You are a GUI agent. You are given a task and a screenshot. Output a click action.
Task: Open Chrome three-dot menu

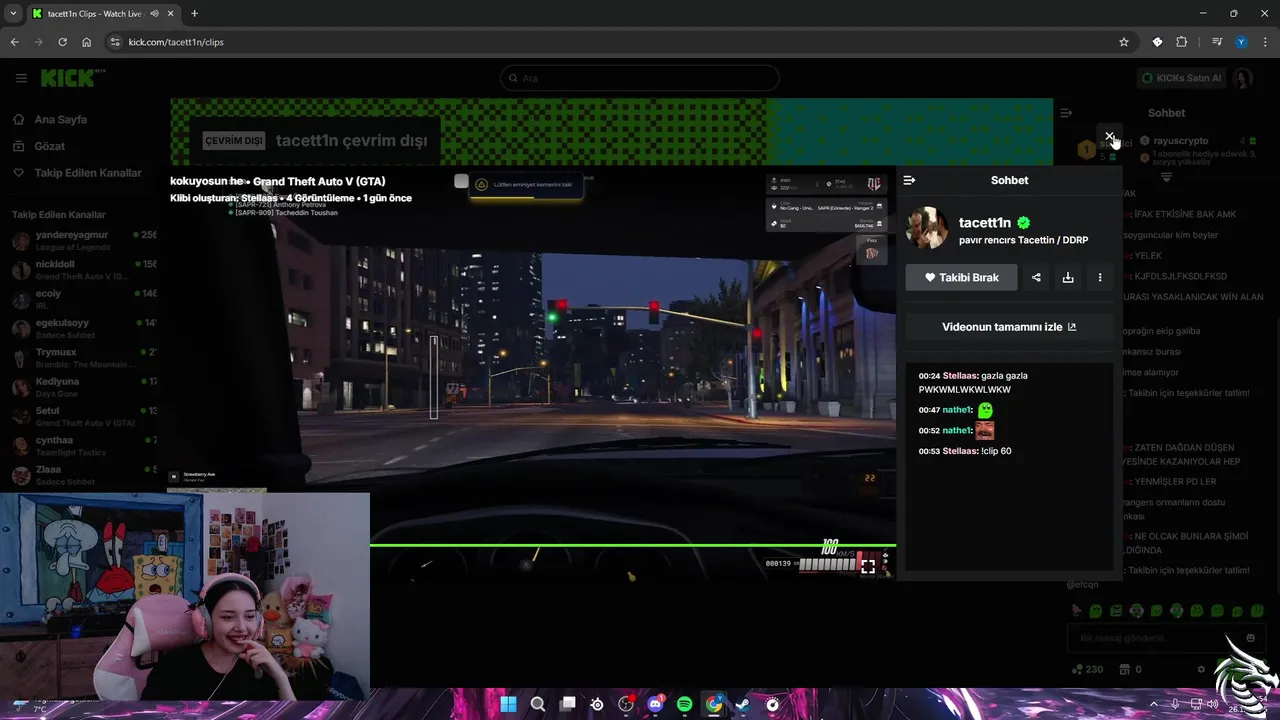(1265, 42)
